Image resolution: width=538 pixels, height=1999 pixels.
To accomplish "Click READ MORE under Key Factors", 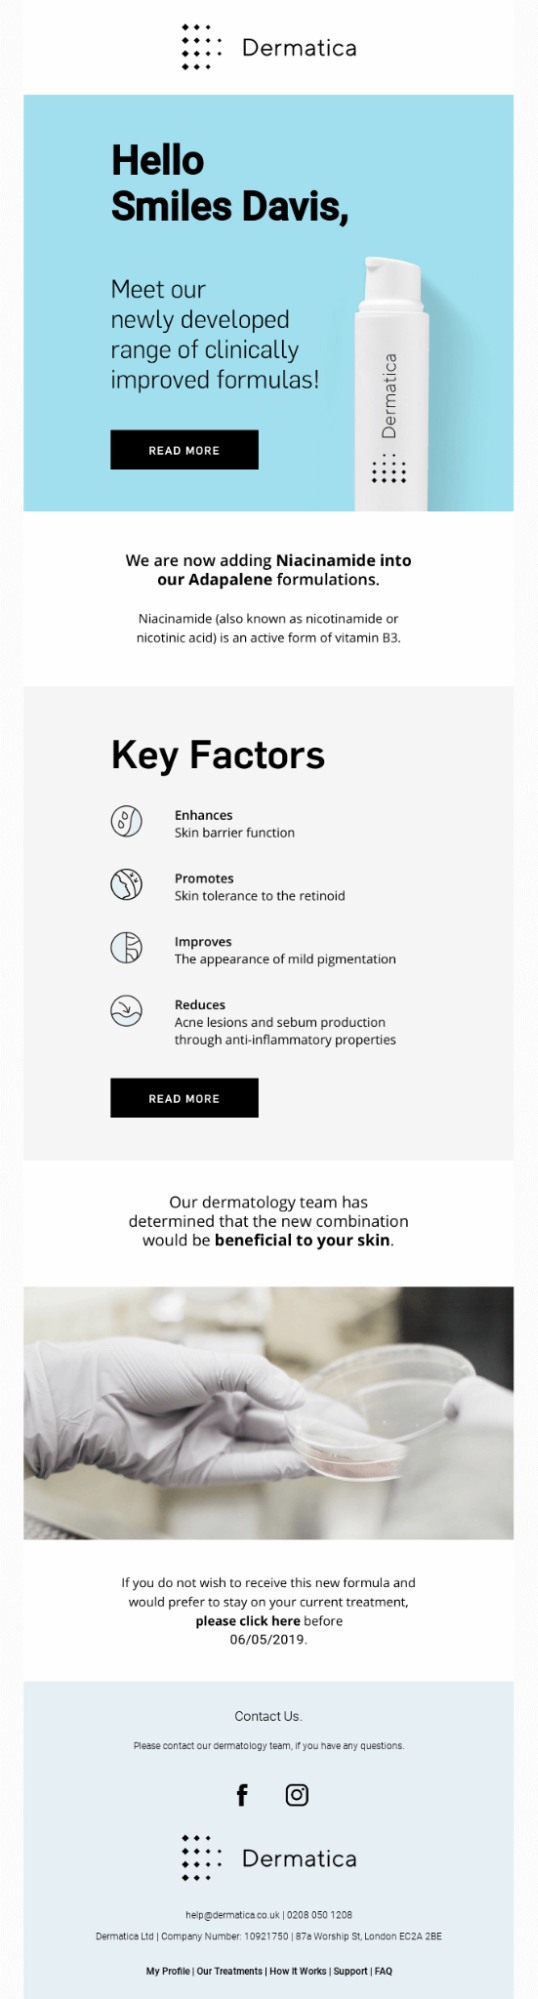I will coord(184,1098).
